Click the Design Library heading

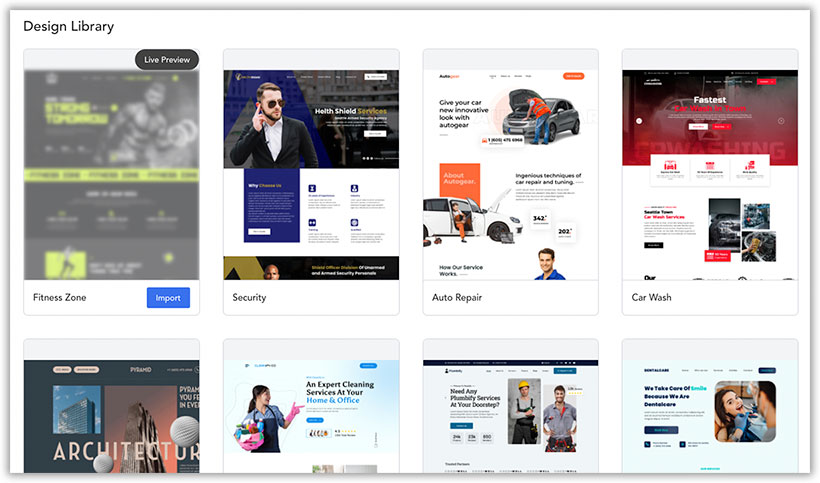point(69,26)
